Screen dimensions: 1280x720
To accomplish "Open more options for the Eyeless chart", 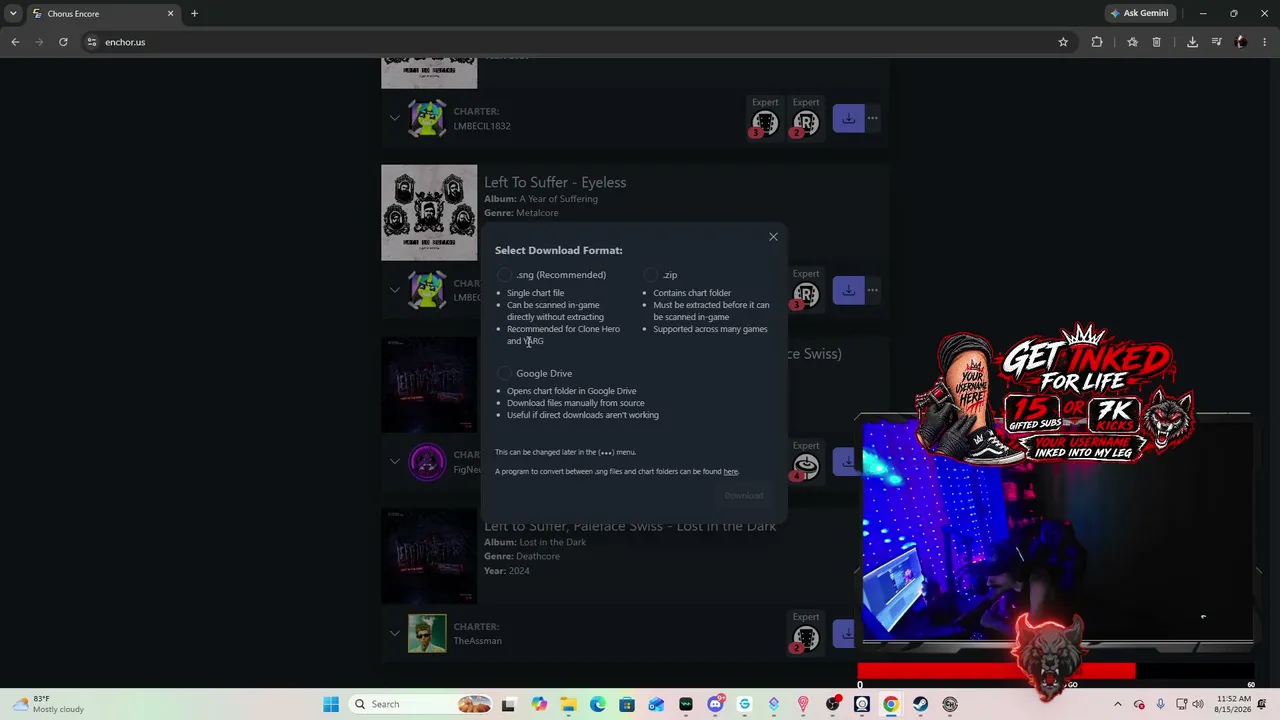I will pyautogui.click(x=873, y=290).
